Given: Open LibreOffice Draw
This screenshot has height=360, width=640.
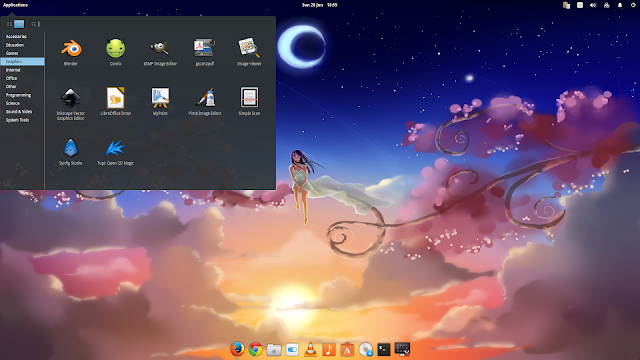Looking at the screenshot, I should pyautogui.click(x=116, y=101).
